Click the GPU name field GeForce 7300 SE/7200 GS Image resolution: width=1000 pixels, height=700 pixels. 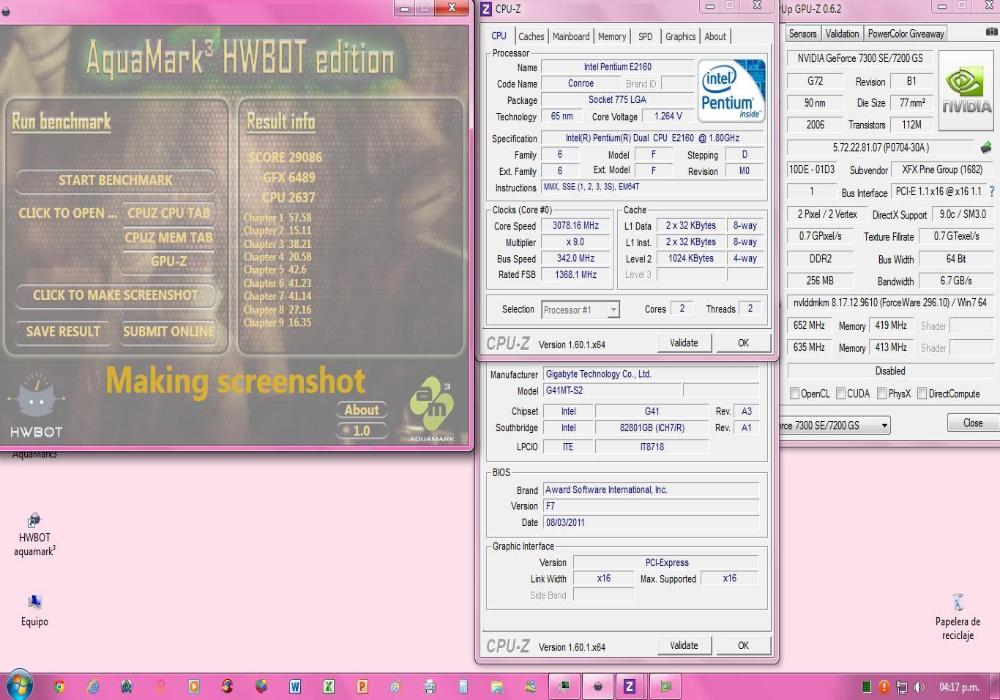coord(860,58)
